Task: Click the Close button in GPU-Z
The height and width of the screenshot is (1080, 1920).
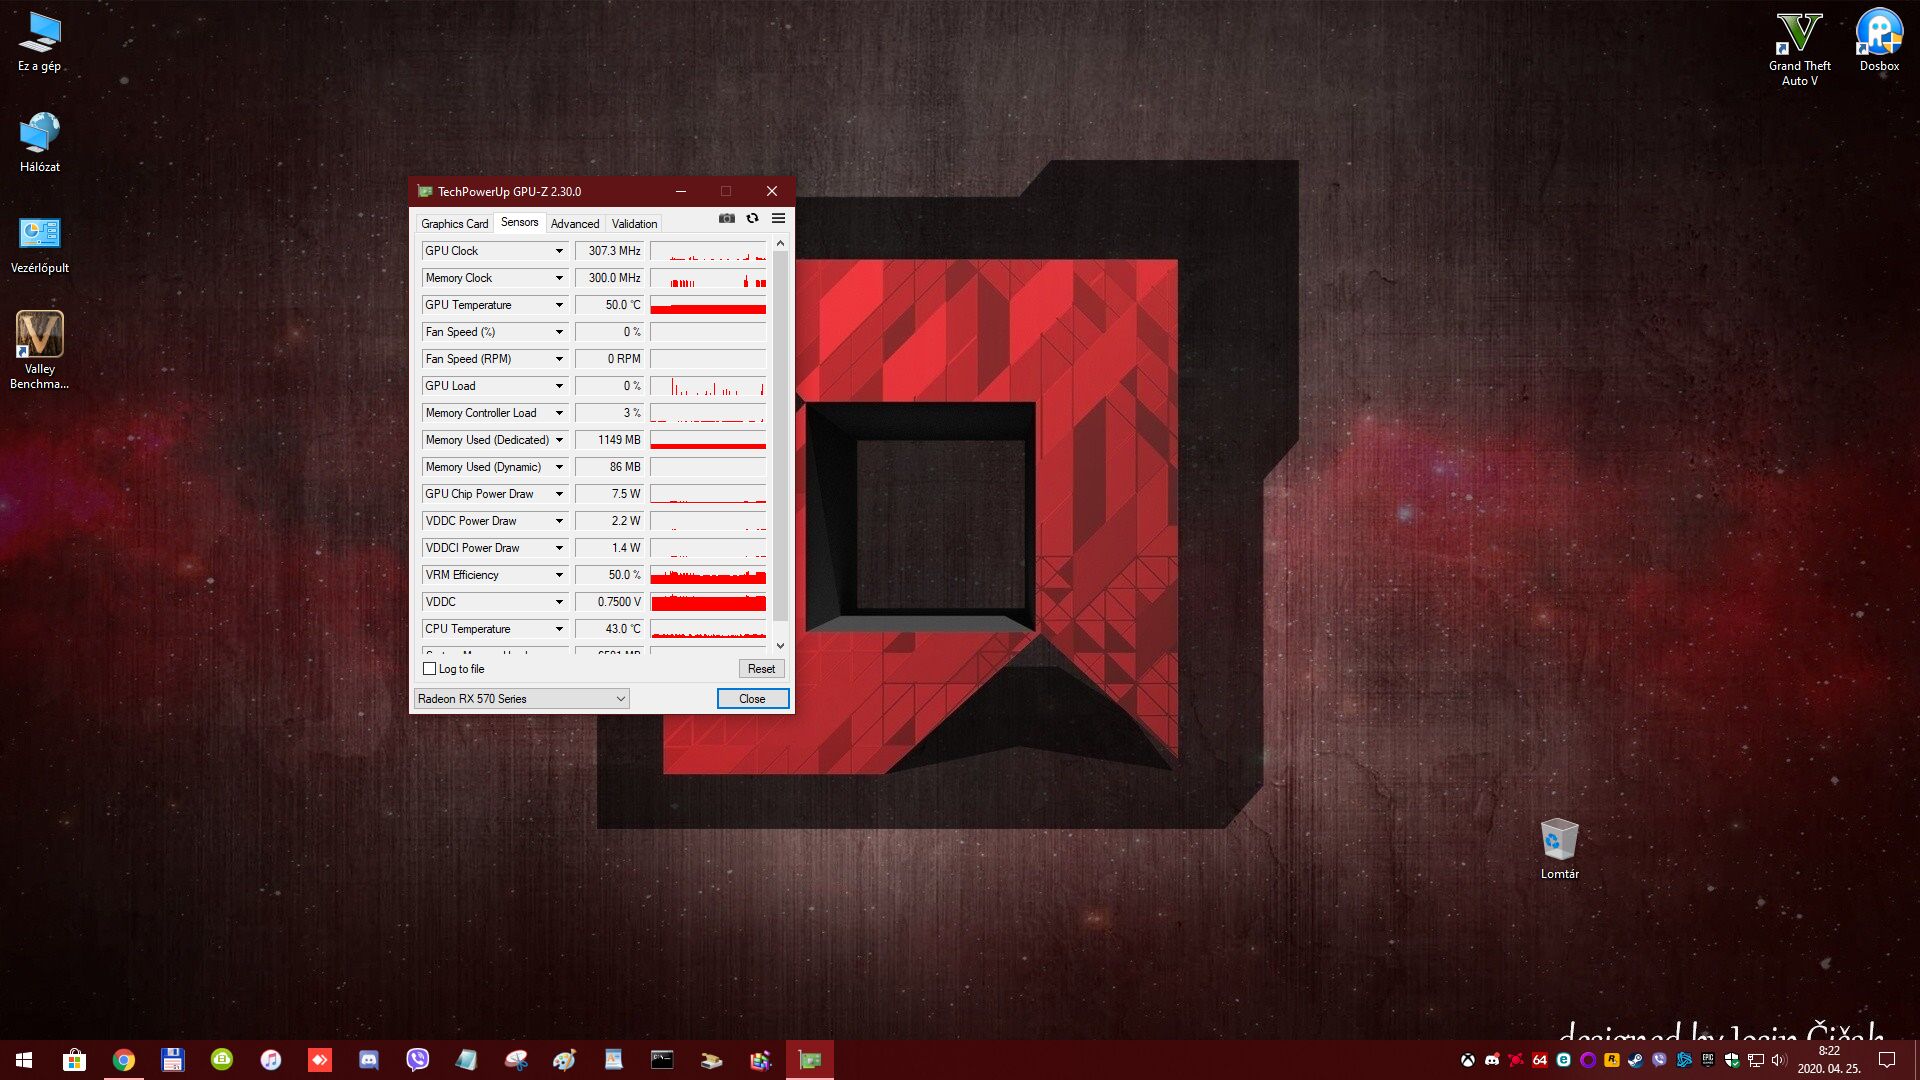Action: coord(752,699)
